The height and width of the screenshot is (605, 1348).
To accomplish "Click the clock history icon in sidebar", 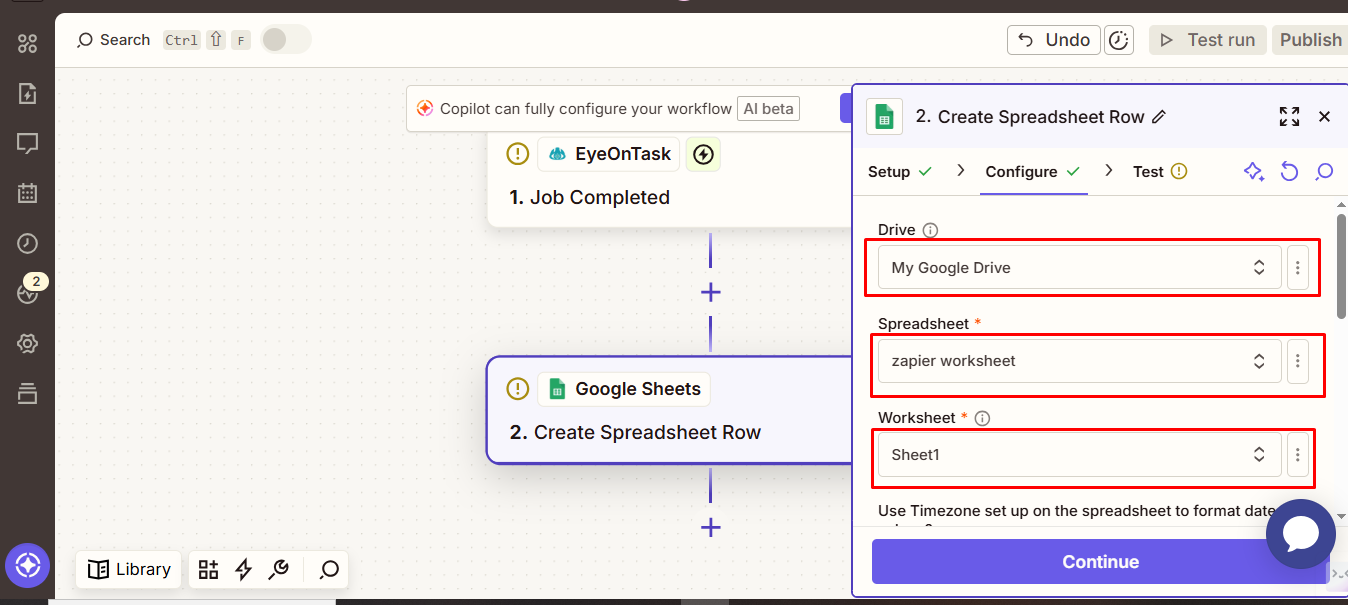I will pyautogui.click(x=27, y=243).
